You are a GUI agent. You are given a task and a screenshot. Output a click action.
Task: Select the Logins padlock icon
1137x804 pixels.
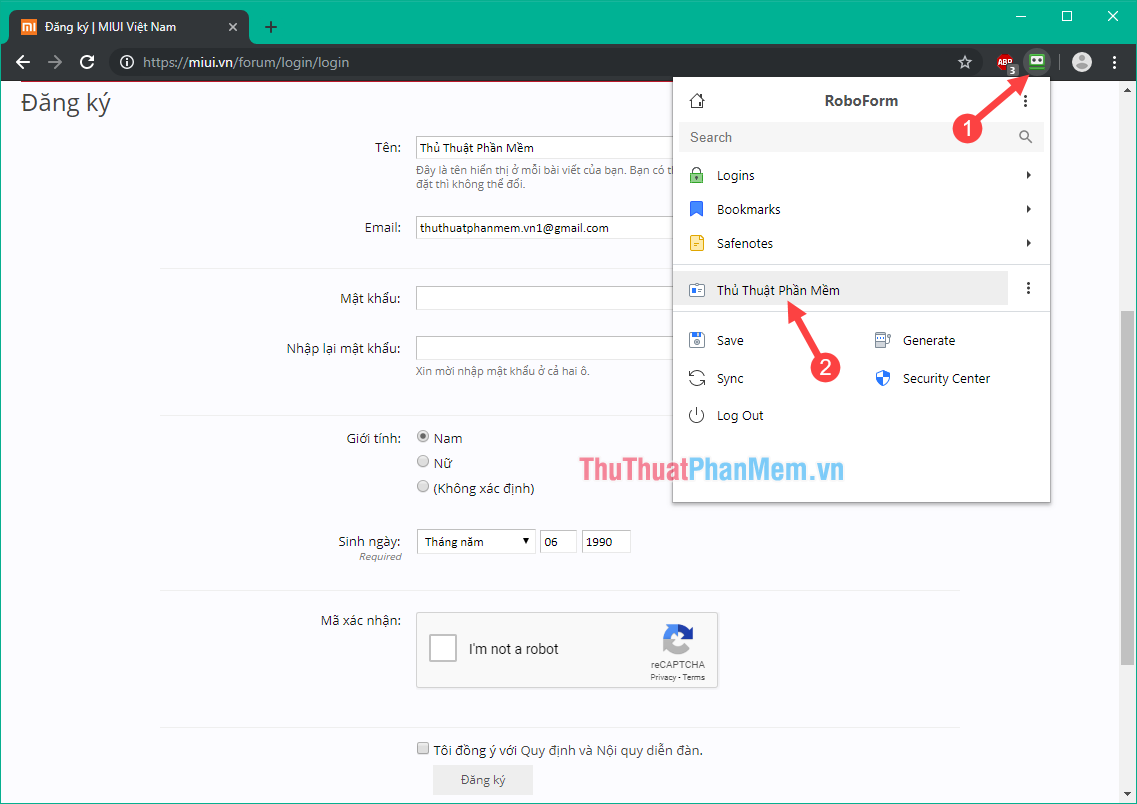696,174
